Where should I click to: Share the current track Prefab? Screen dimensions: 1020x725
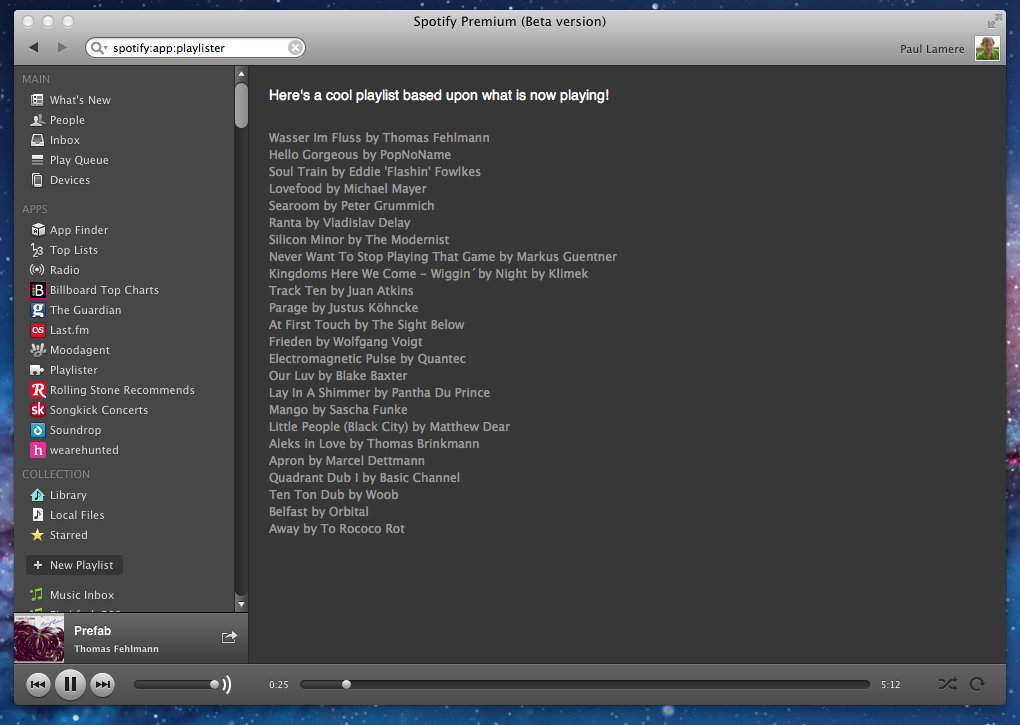[x=229, y=637]
